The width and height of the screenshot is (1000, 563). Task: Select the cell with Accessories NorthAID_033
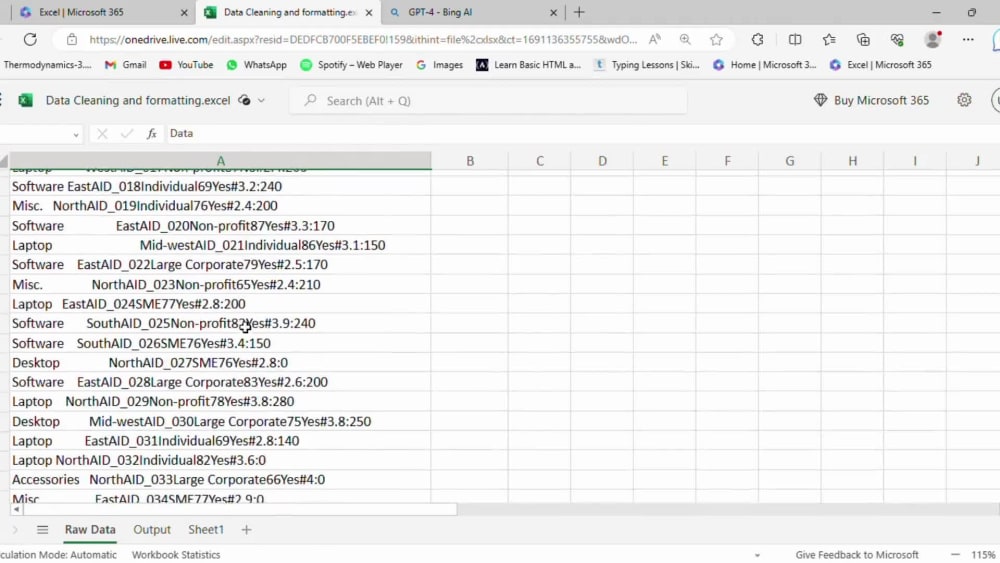[221, 479]
